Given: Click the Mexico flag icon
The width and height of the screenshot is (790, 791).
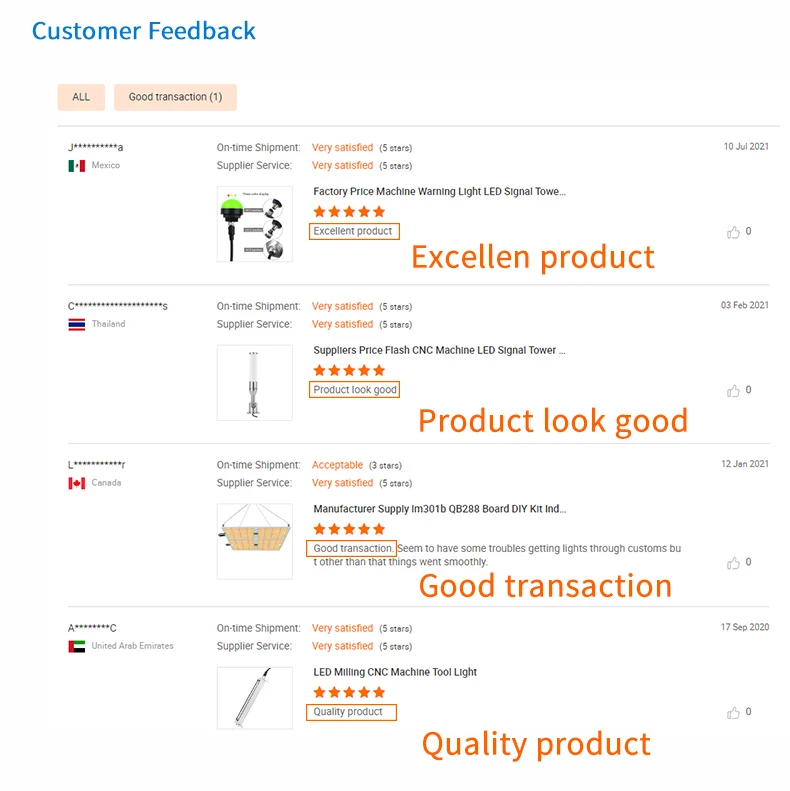Looking at the screenshot, I should (x=77, y=166).
